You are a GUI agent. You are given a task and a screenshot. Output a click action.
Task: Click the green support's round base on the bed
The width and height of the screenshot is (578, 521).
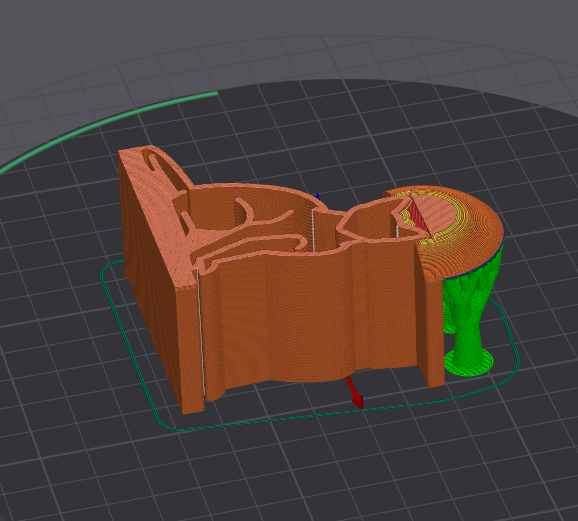coord(469,363)
